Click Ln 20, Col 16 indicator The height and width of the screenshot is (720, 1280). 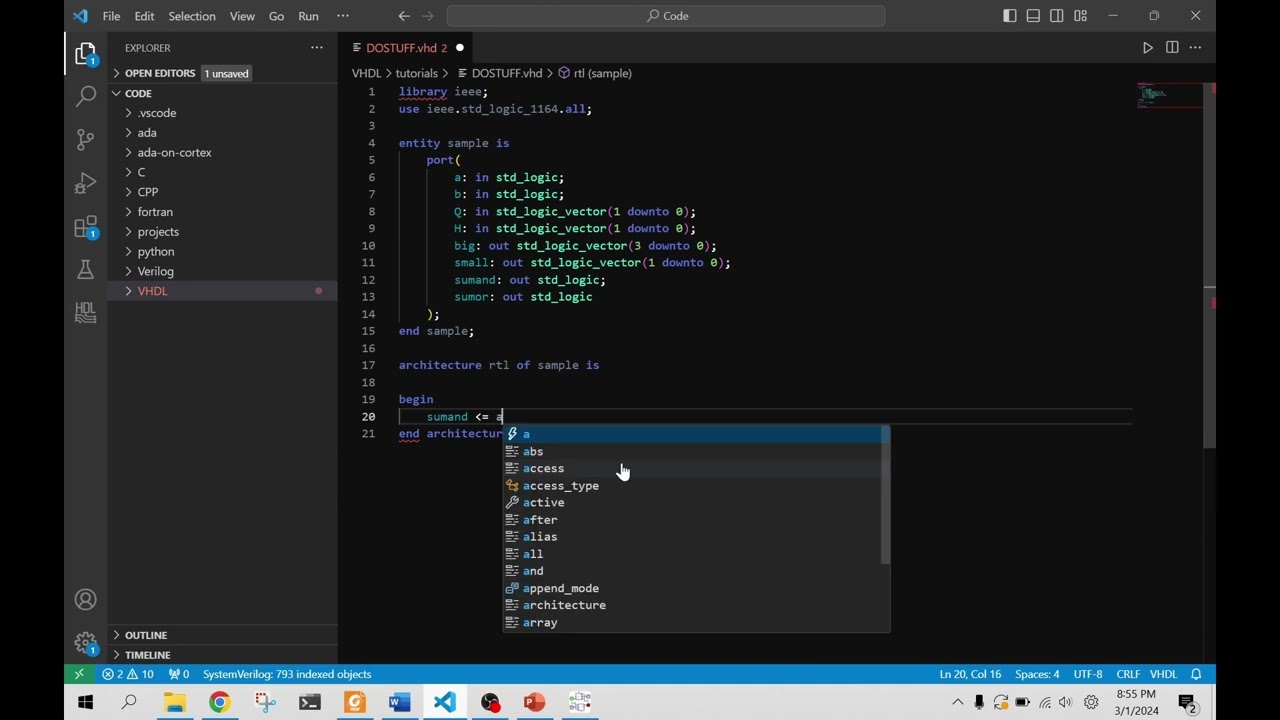click(970, 674)
